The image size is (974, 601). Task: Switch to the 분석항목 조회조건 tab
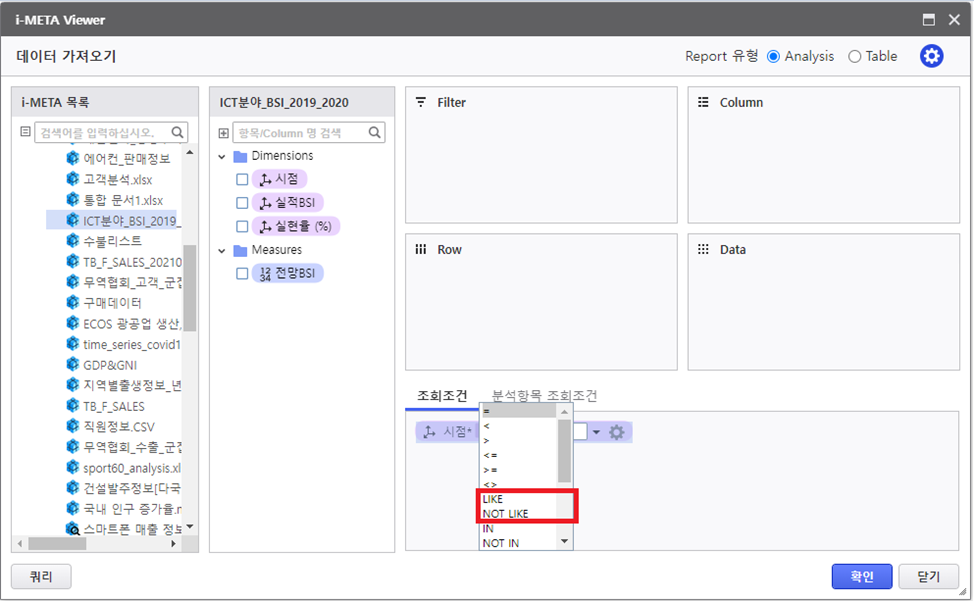pos(544,395)
